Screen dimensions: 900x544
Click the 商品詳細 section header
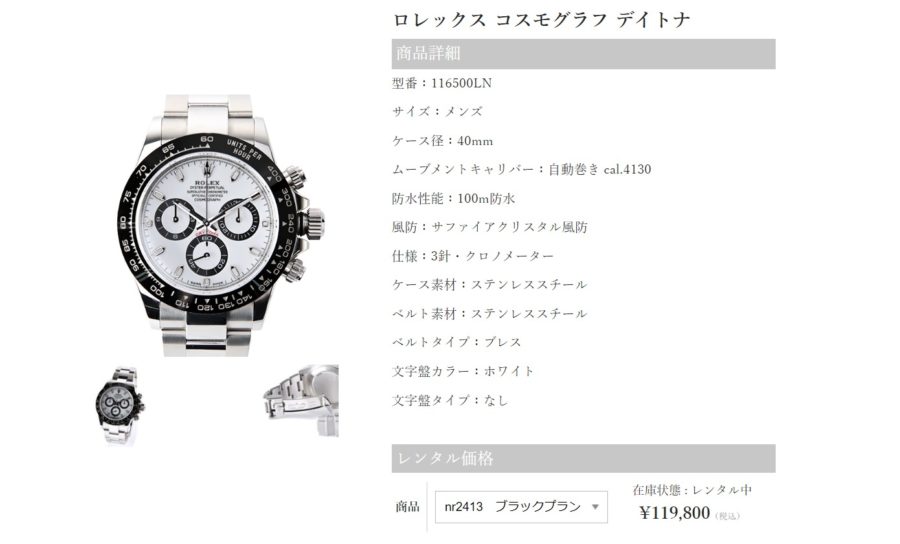[x=583, y=54]
